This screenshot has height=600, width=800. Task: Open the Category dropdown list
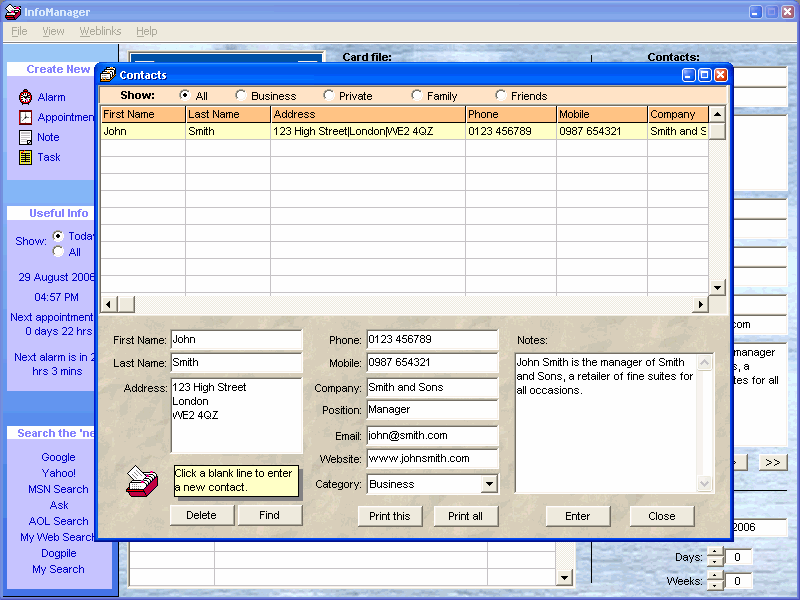tap(489, 484)
